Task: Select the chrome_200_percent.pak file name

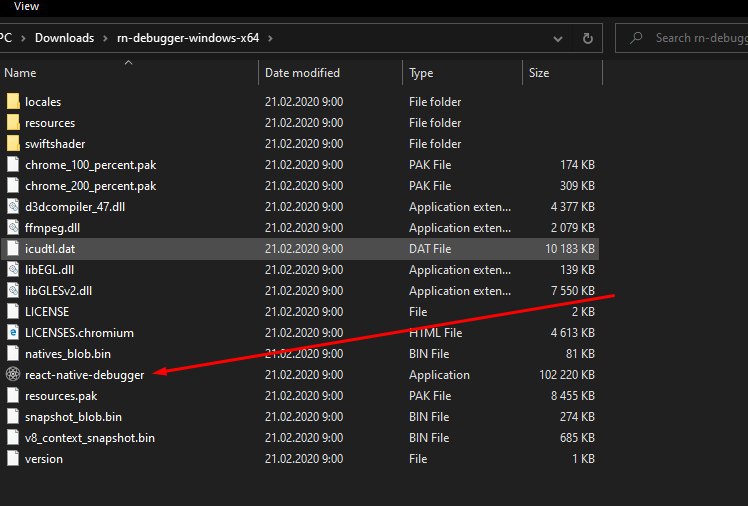Action: tap(91, 186)
